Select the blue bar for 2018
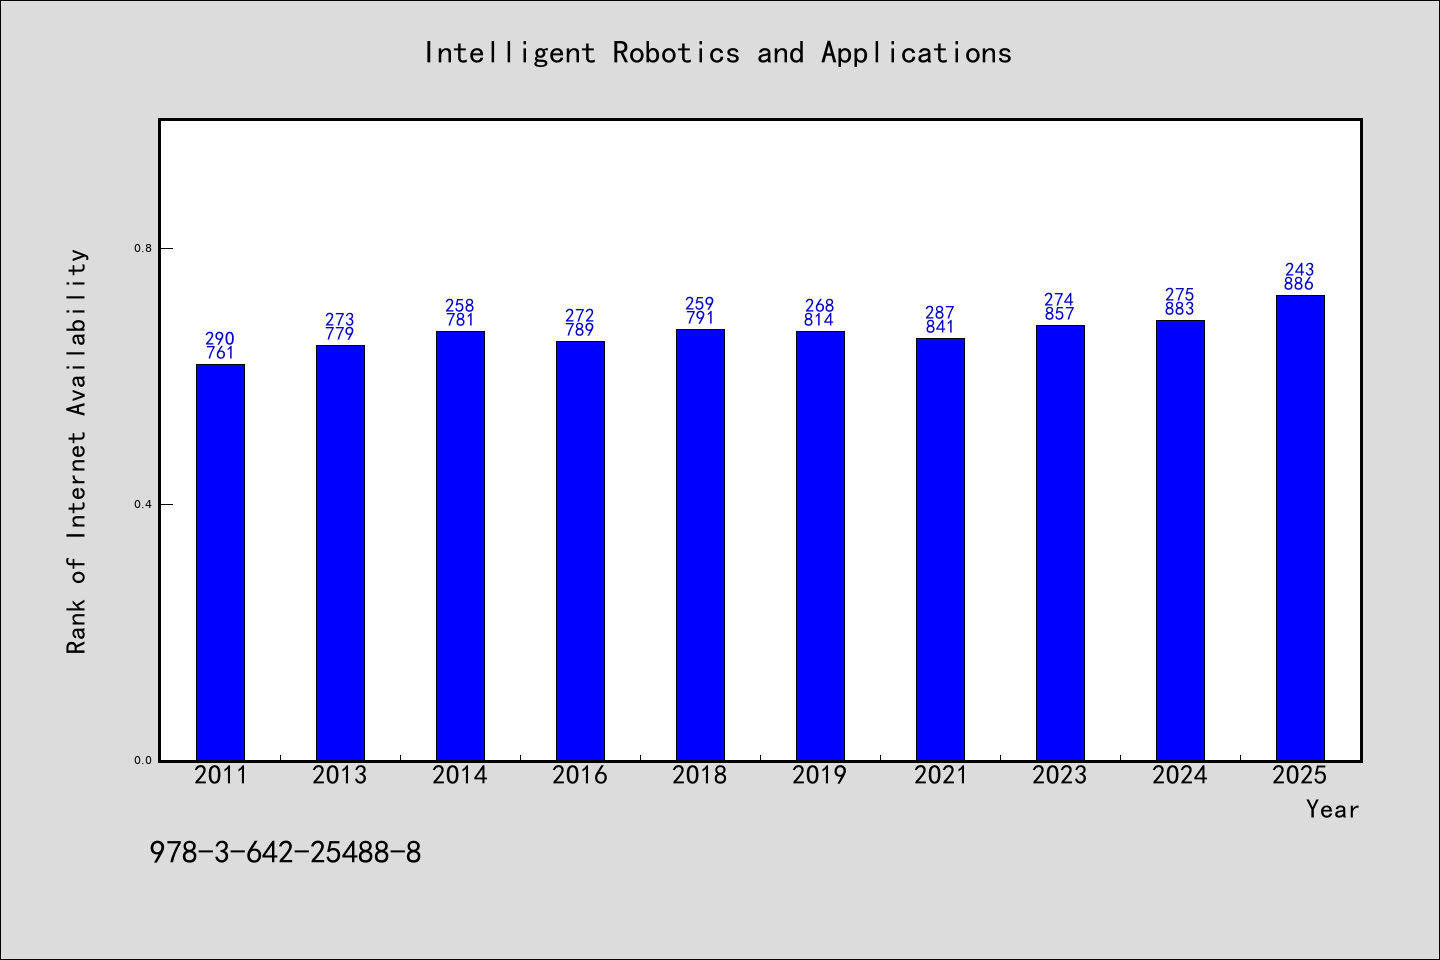 pyautogui.click(x=700, y=545)
